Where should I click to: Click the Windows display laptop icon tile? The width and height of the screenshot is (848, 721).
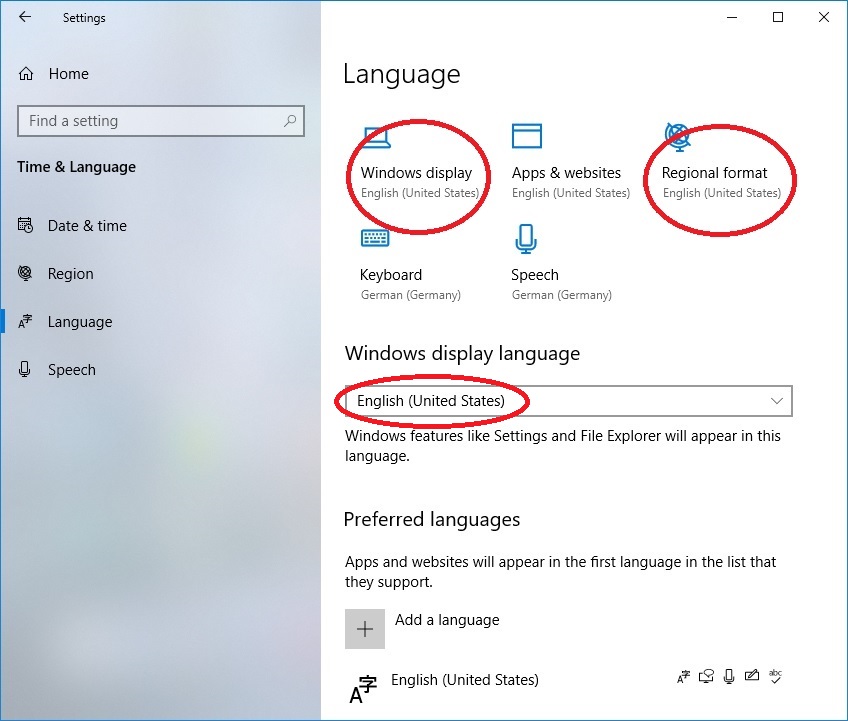point(377,137)
